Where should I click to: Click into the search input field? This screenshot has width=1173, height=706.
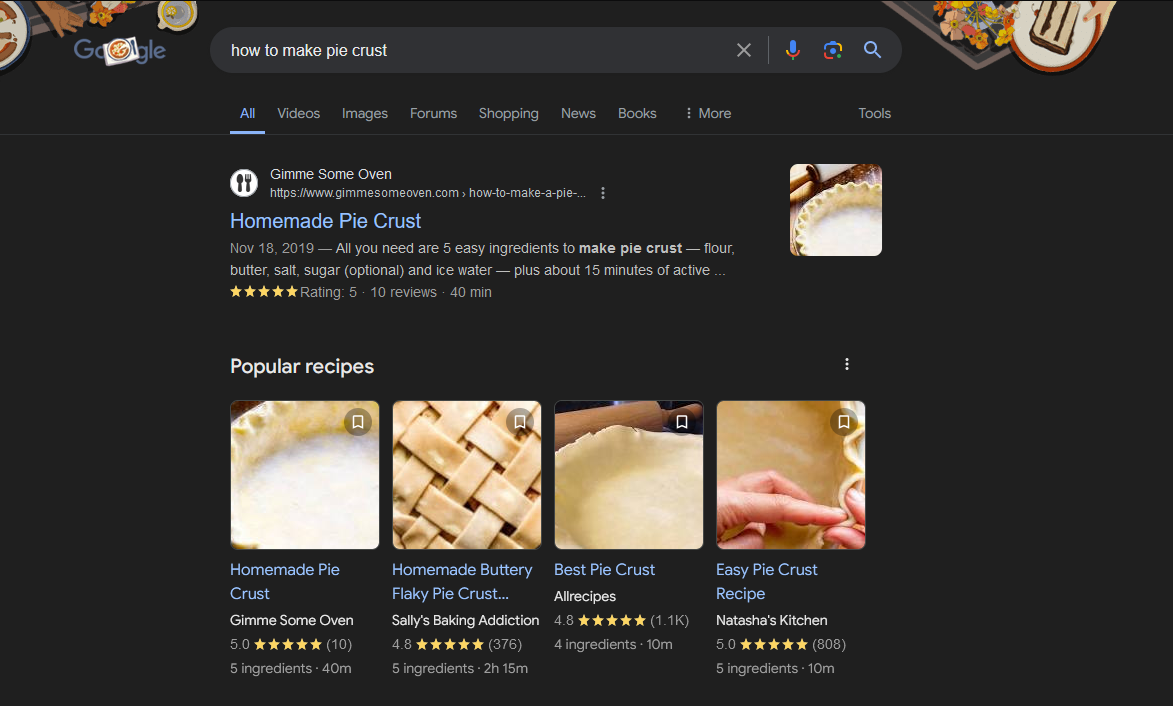pos(470,50)
